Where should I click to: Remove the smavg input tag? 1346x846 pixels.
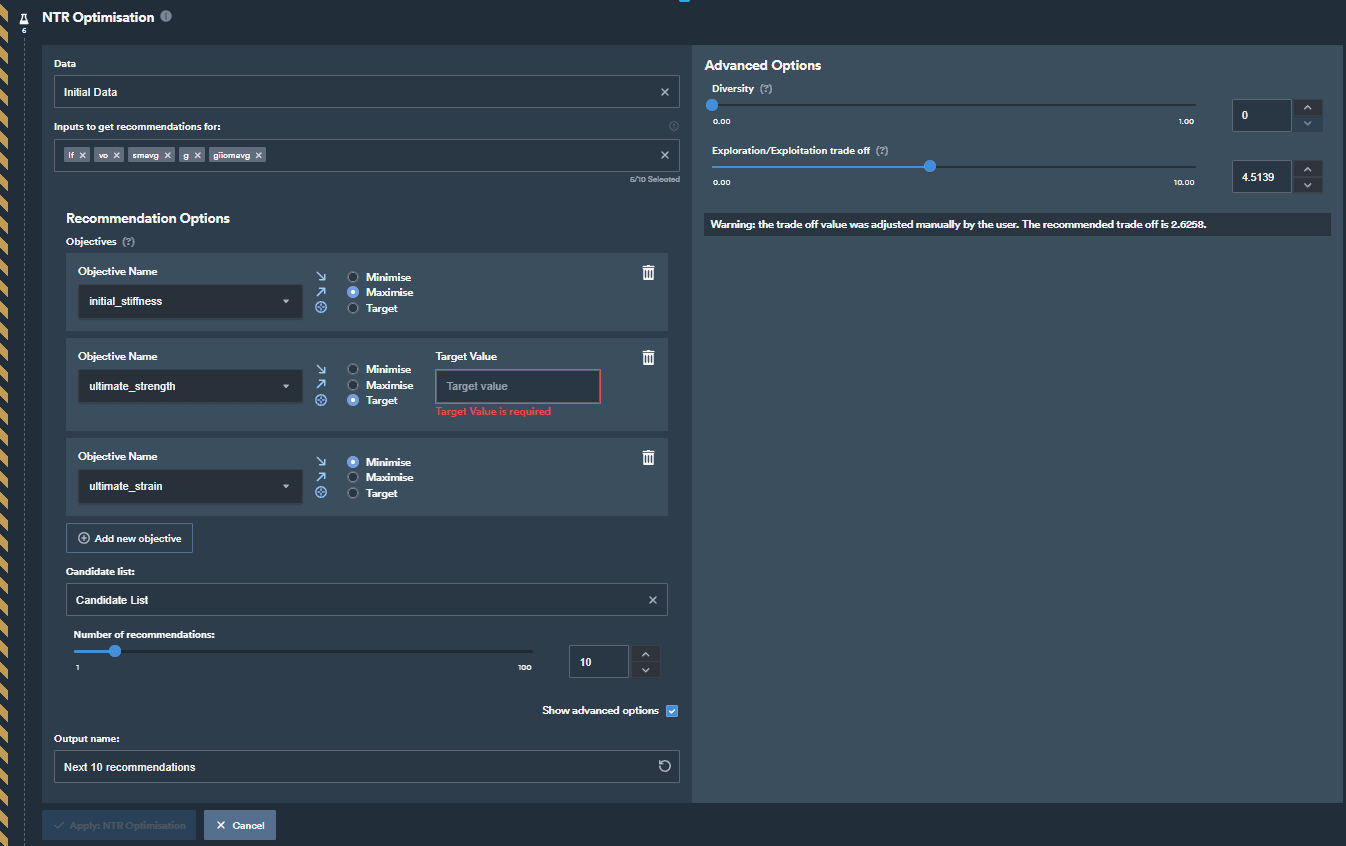(x=168, y=155)
